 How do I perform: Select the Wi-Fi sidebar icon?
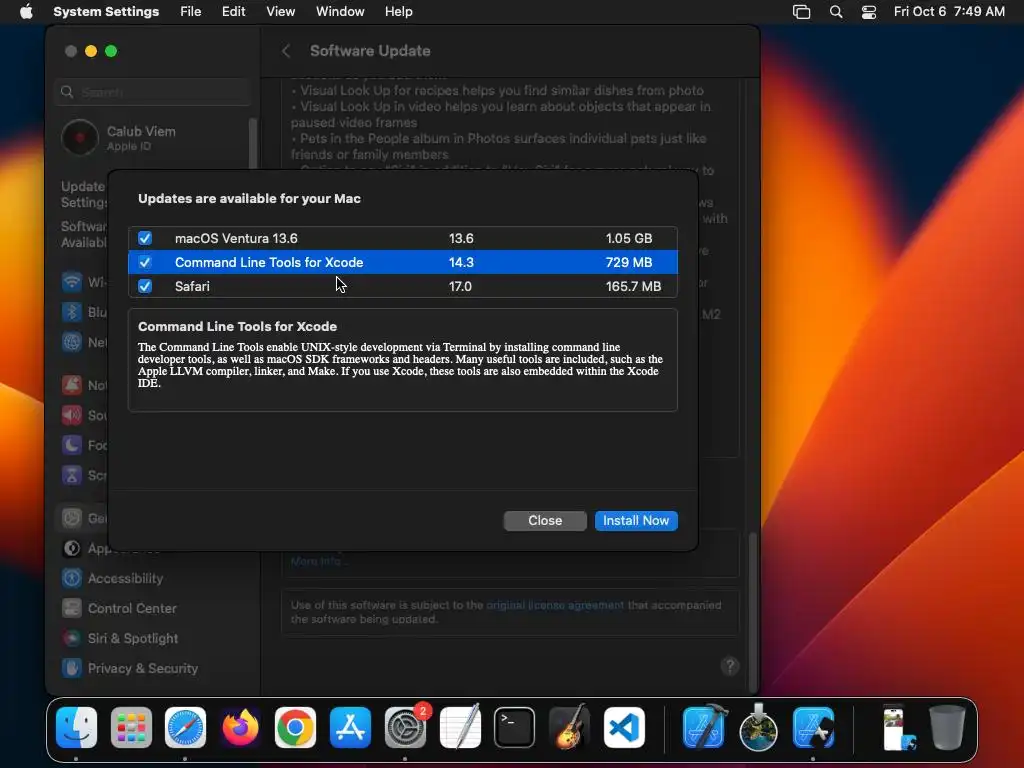(x=72, y=281)
